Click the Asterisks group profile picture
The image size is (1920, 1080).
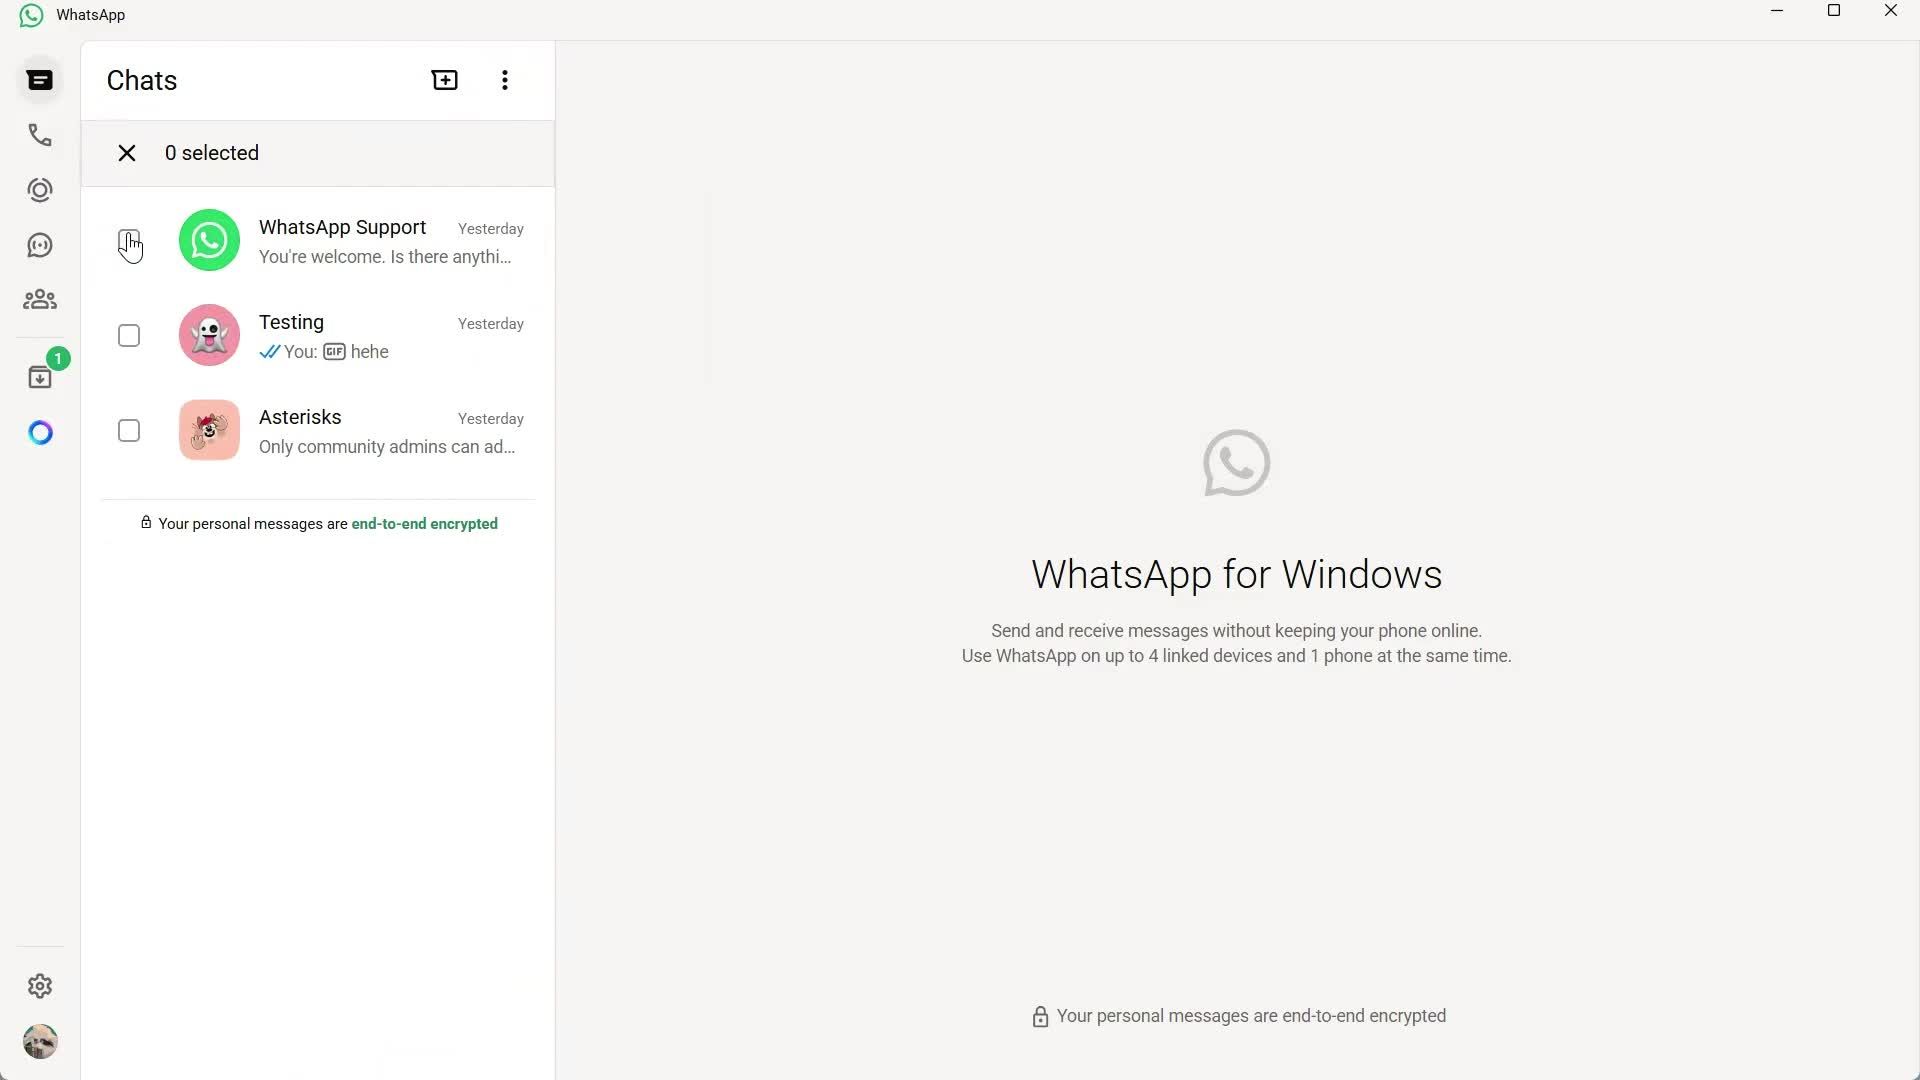pyautogui.click(x=208, y=430)
